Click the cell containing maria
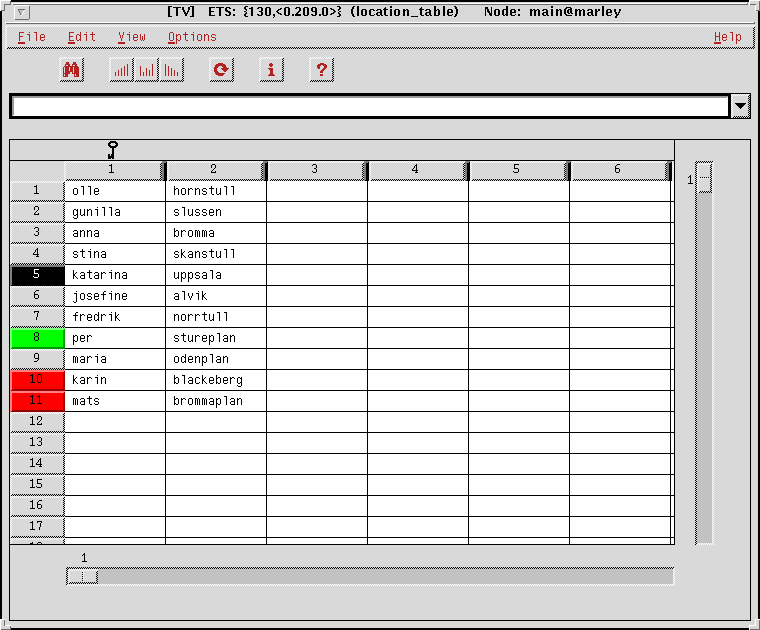Screen dimensions: 760x630 tap(115, 359)
